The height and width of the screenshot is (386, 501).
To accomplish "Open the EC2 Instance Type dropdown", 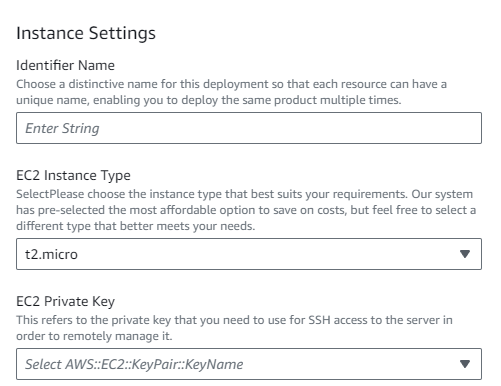I will 249,254.
